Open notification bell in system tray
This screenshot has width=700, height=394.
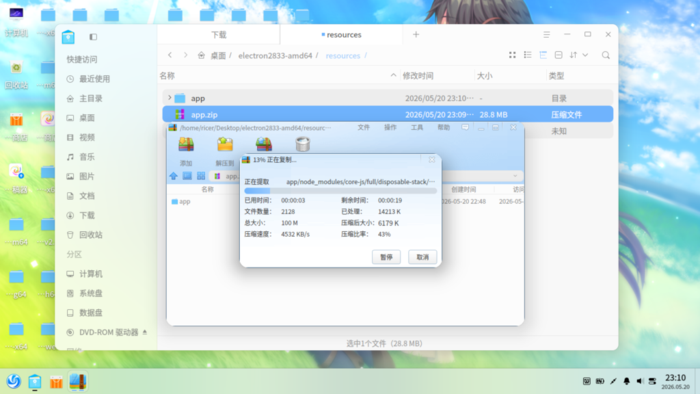tap(626, 381)
